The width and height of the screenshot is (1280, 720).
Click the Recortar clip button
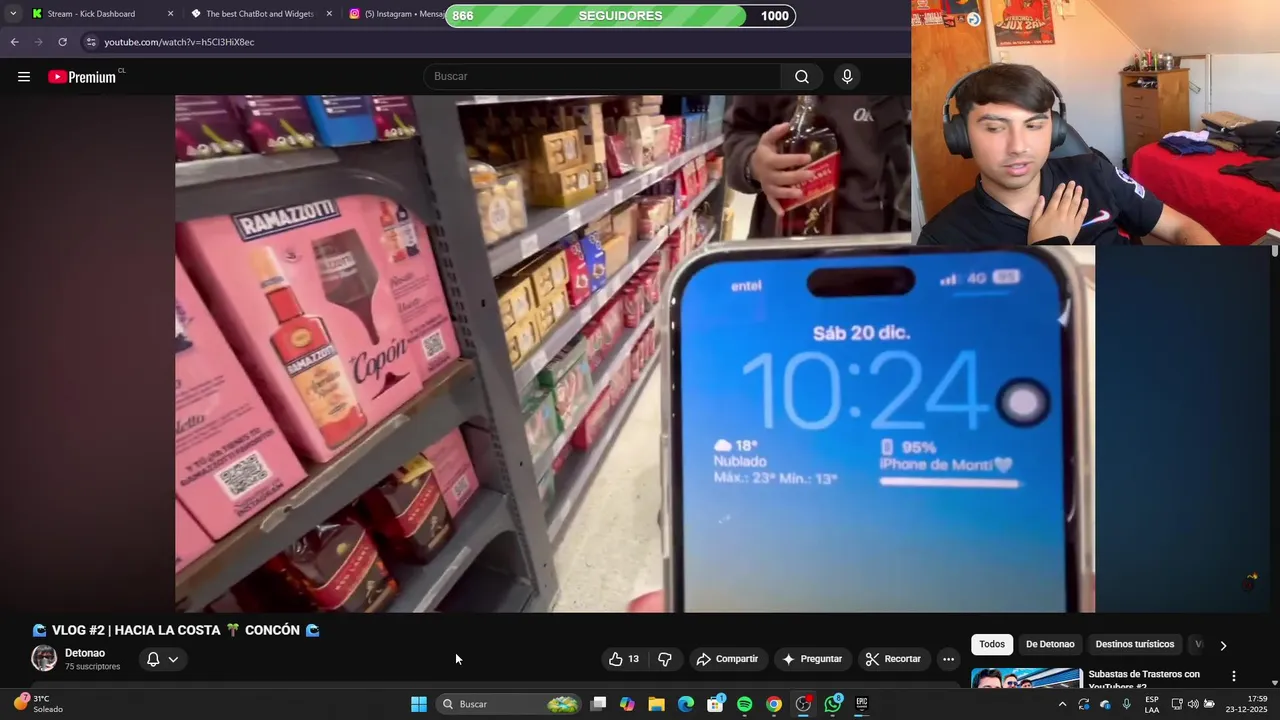[893, 659]
